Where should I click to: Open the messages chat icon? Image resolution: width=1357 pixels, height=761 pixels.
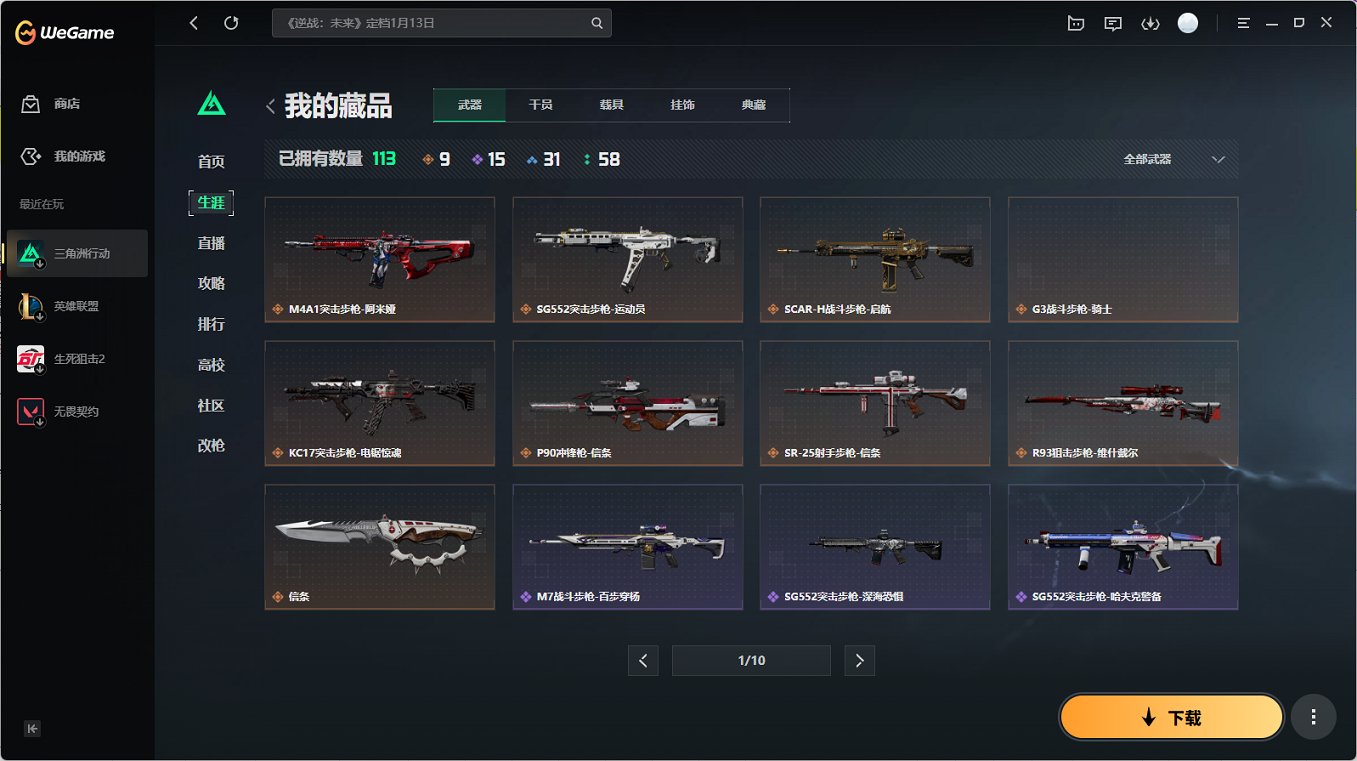(1113, 23)
